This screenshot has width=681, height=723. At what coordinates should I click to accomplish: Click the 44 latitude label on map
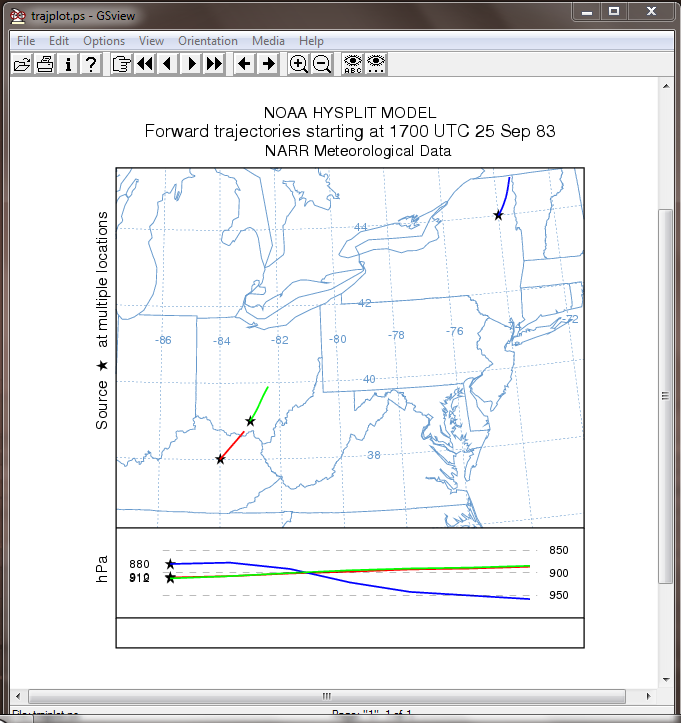(361, 227)
